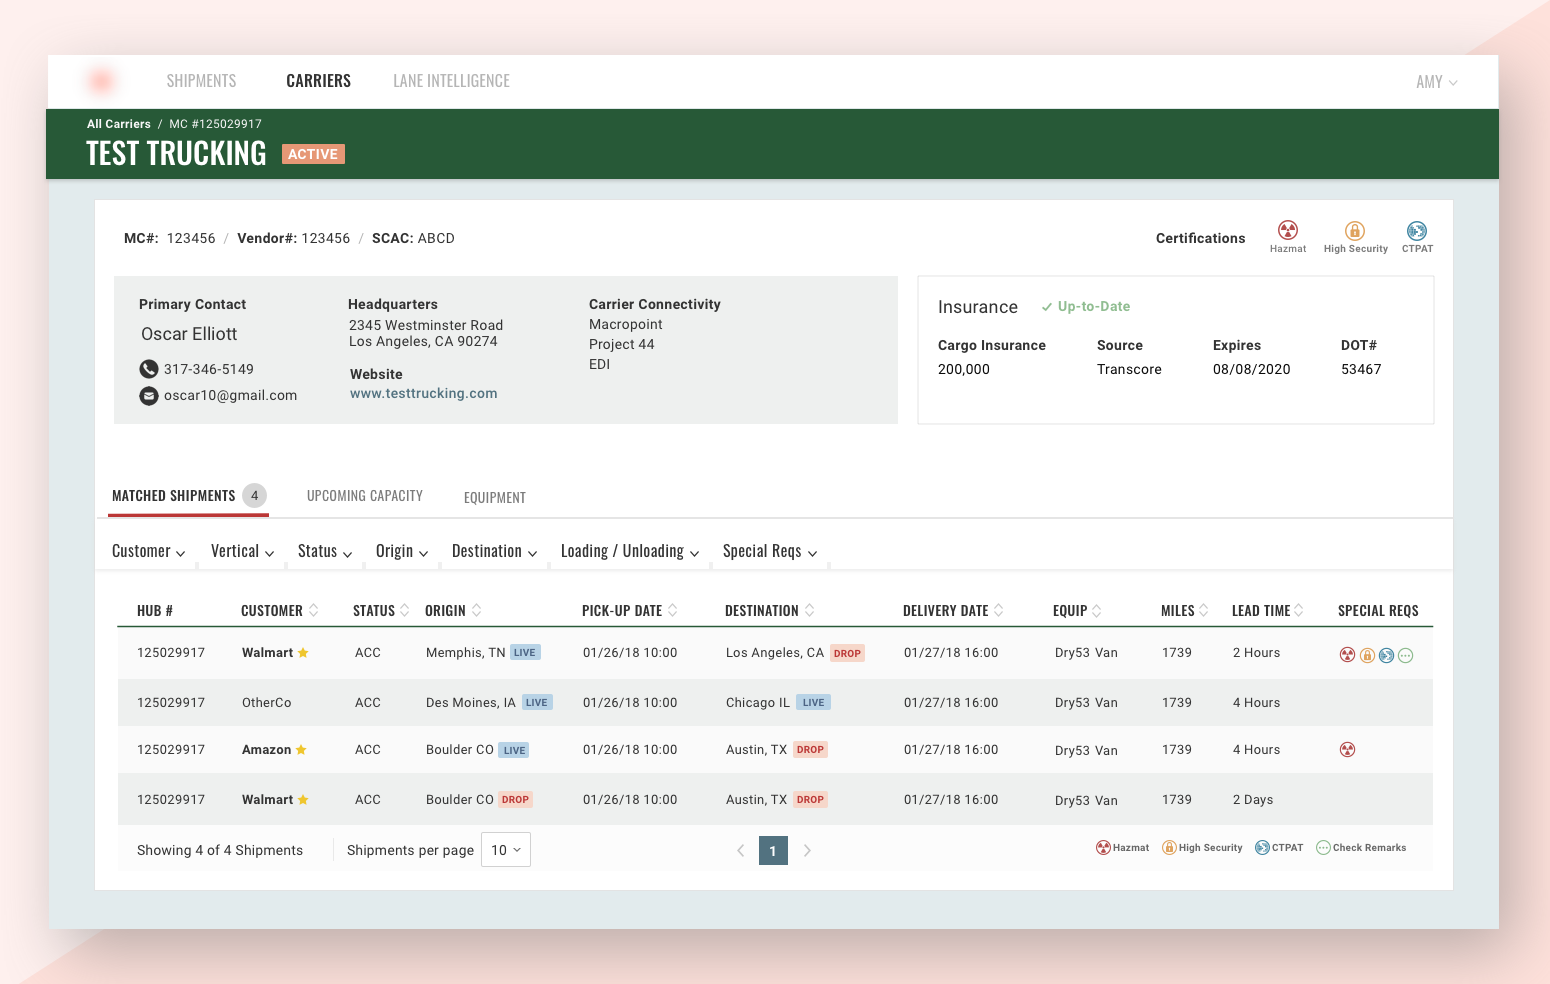Open the Lane Intelligence menu item

pos(451,81)
